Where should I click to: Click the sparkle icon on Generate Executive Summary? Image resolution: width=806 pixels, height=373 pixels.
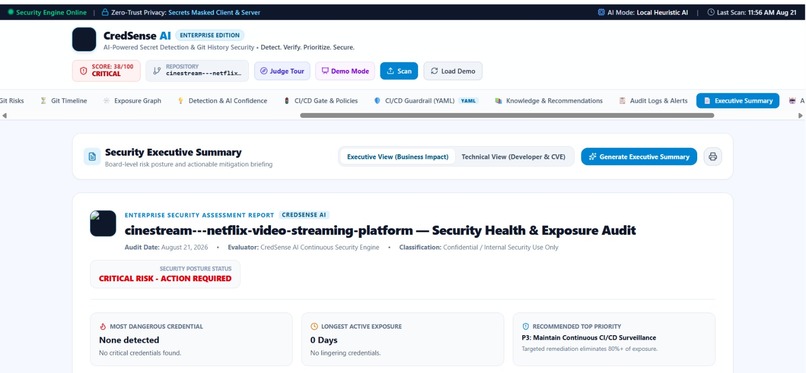[593, 157]
